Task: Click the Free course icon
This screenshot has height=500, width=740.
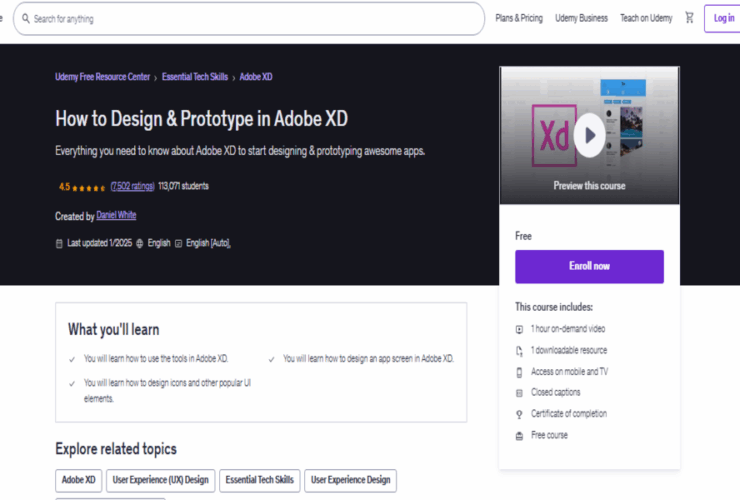Action: (x=519, y=436)
